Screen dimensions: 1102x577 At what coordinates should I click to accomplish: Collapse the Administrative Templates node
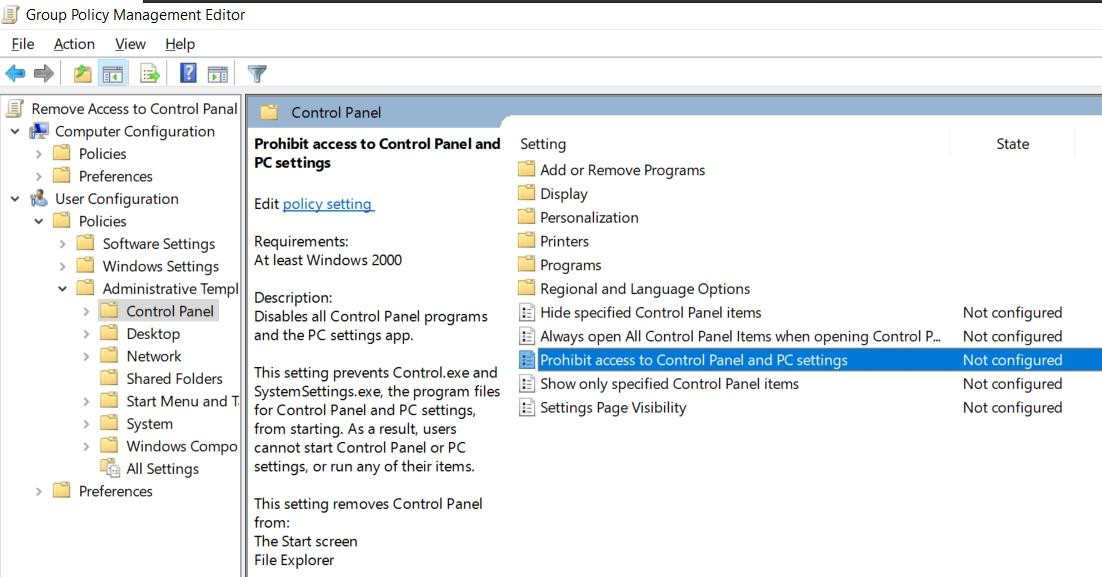(x=63, y=289)
